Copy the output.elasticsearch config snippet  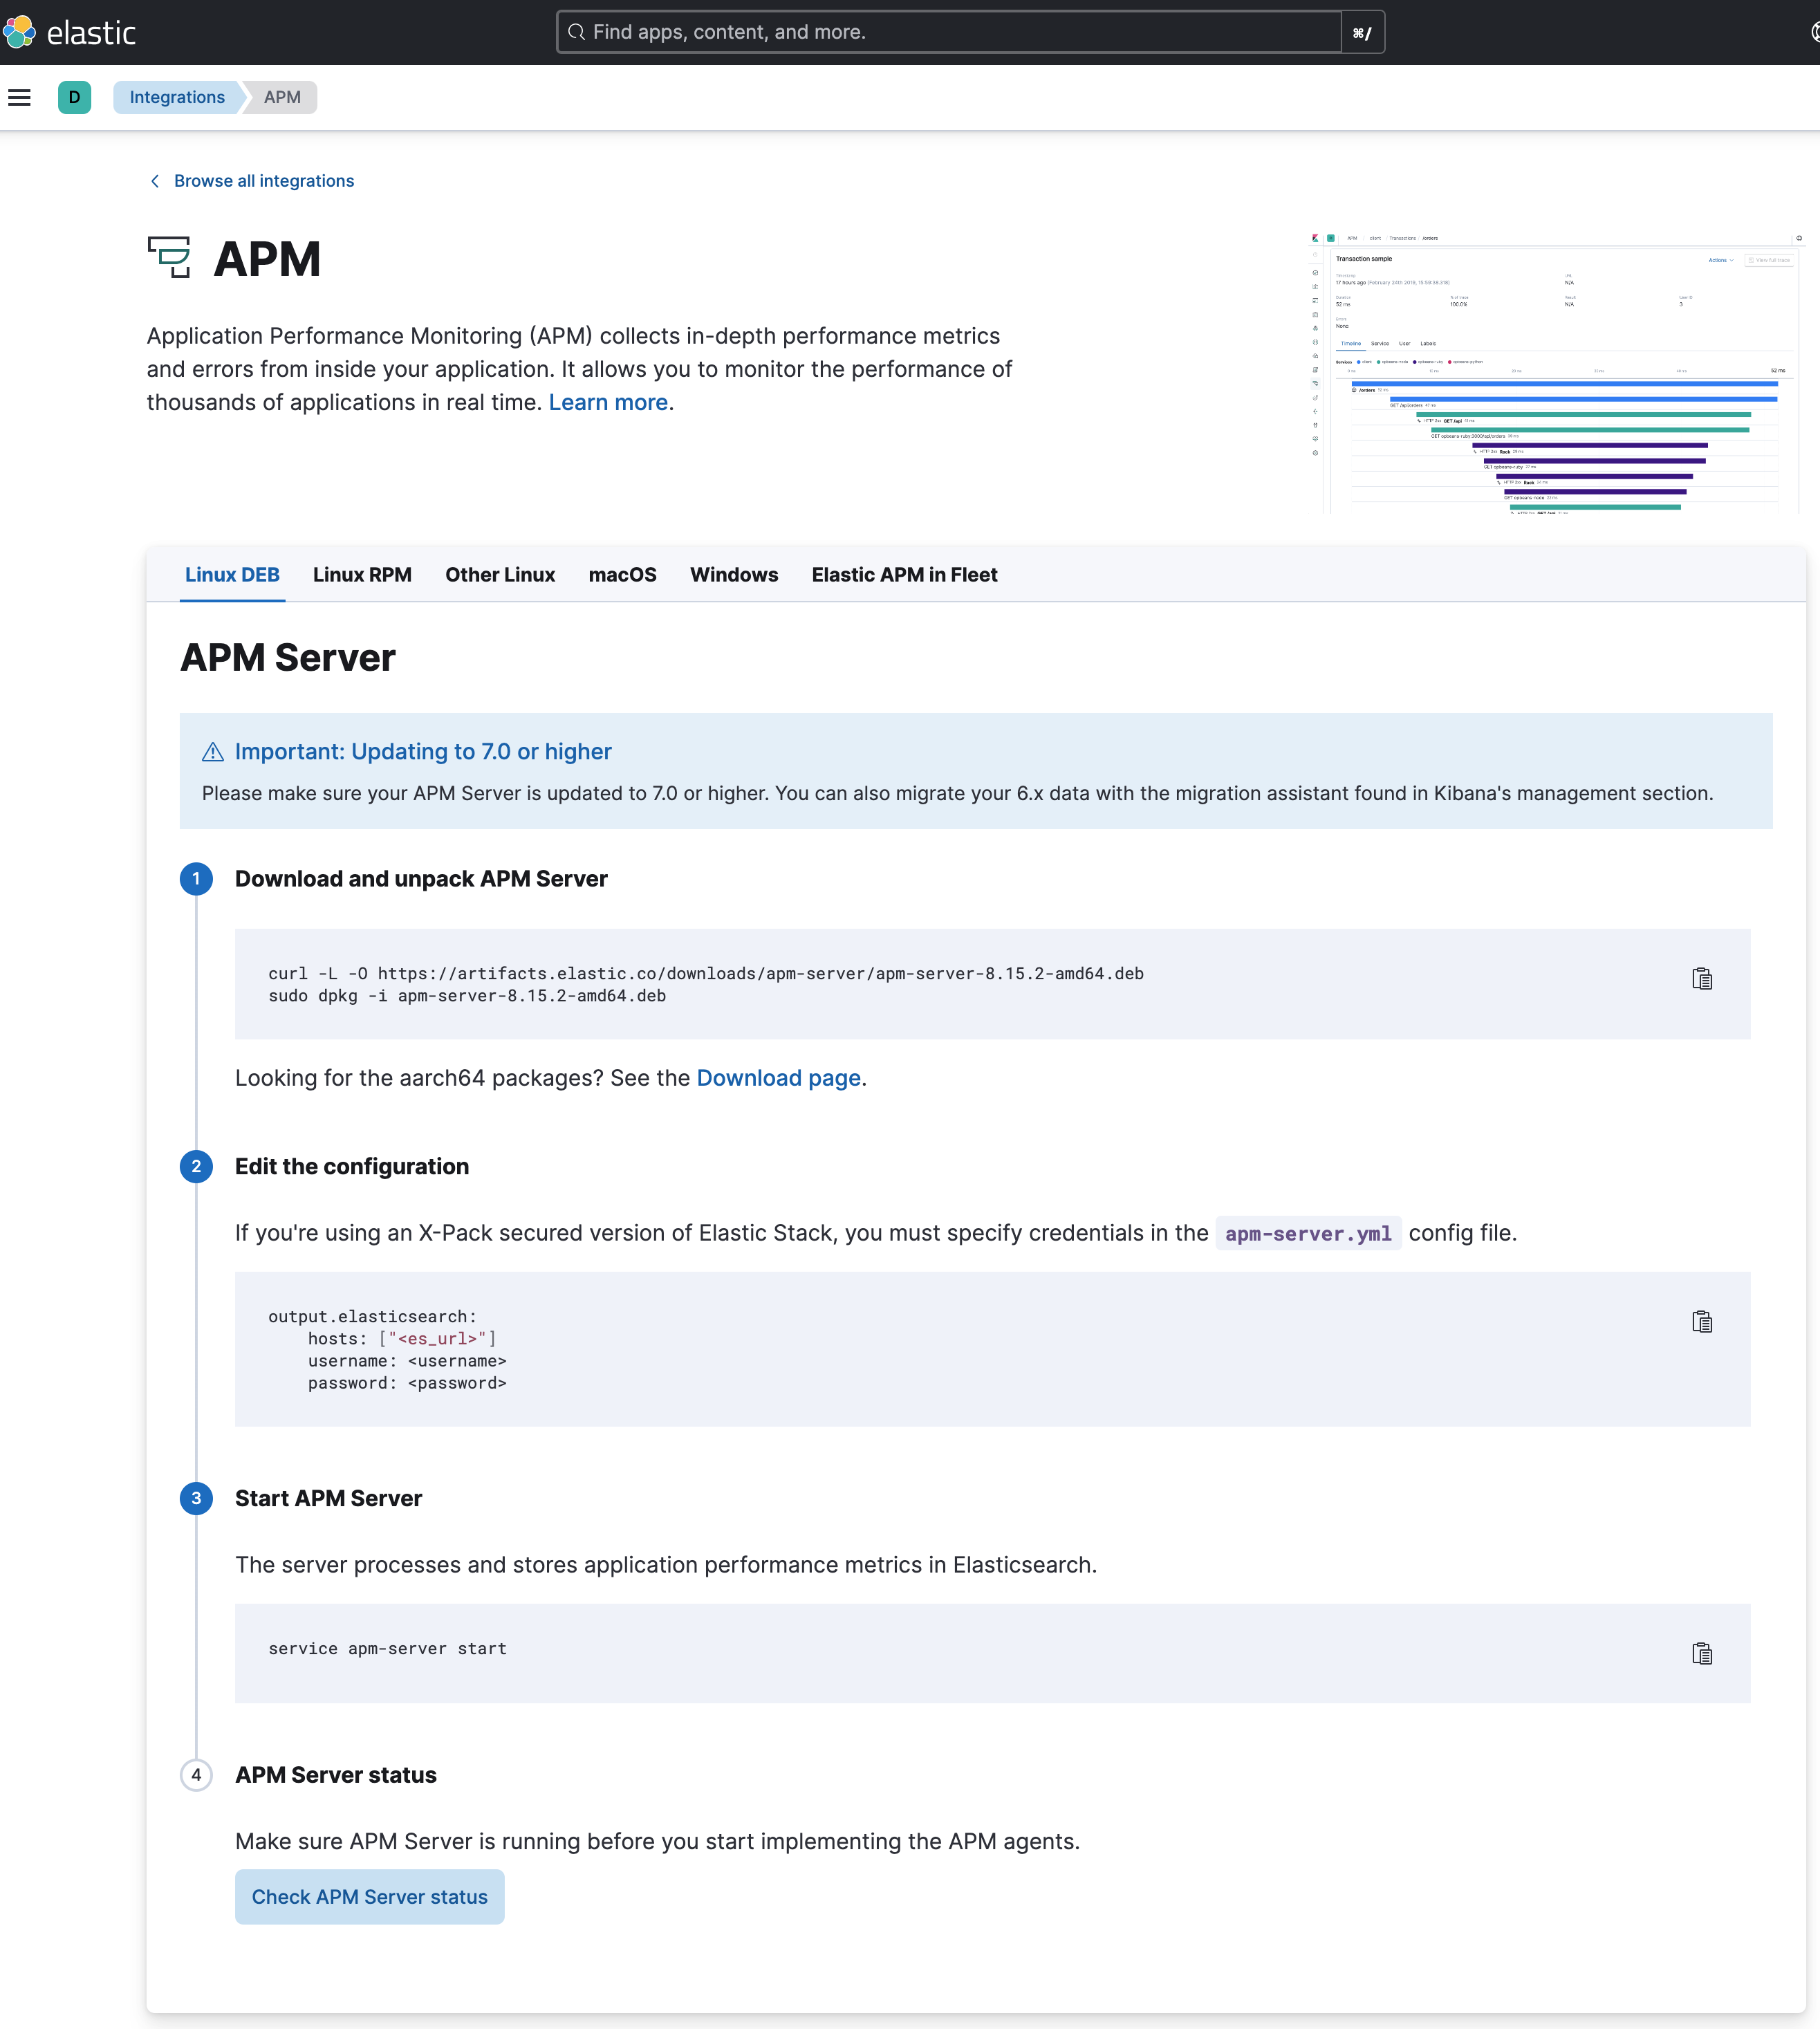coord(1701,1321)
